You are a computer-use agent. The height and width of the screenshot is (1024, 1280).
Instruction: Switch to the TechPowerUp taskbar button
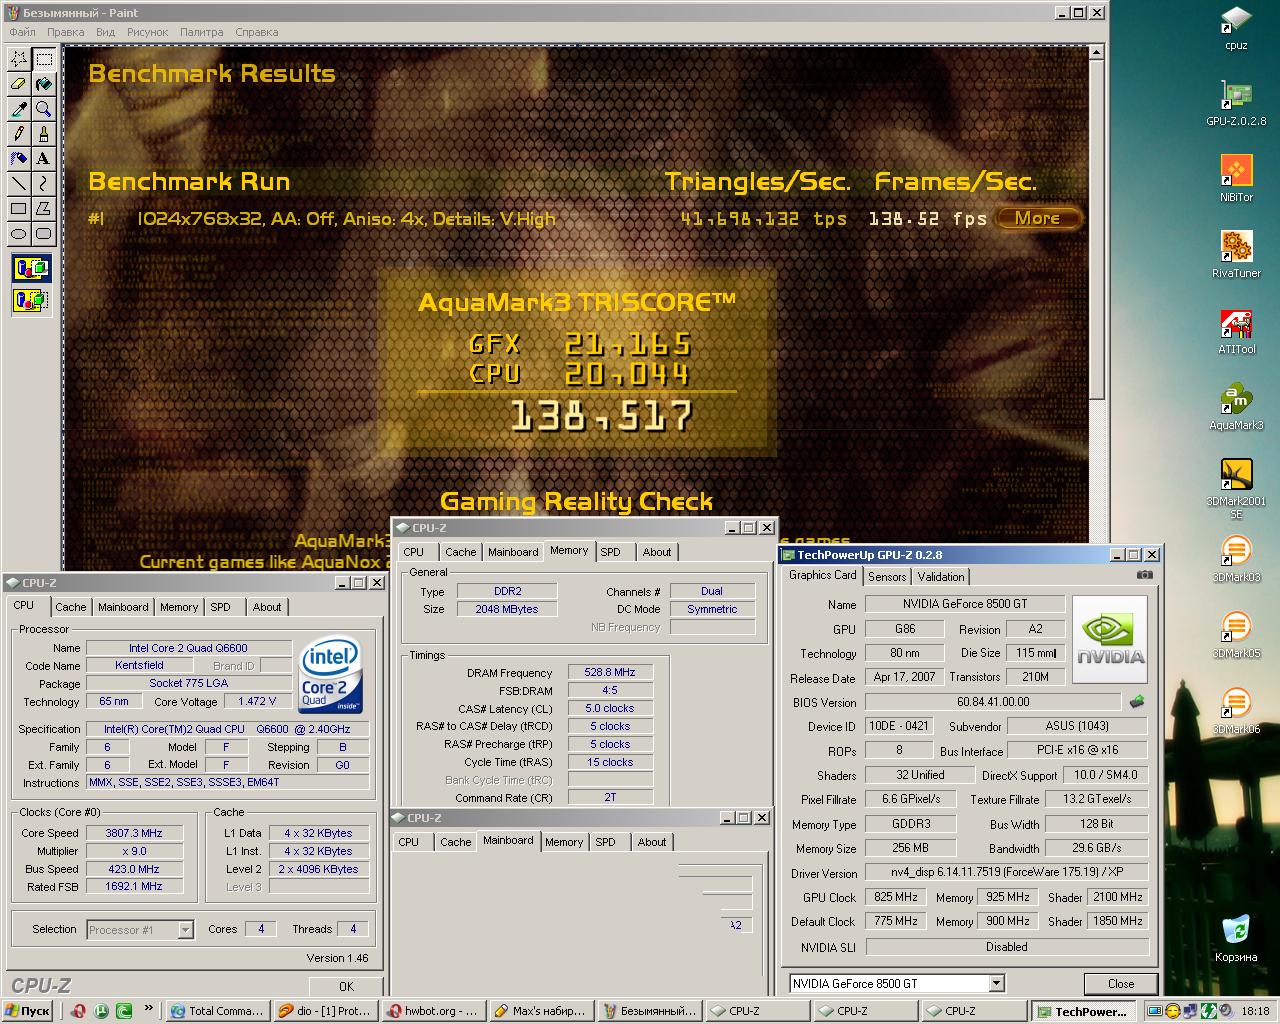tap(1084, 1011)
